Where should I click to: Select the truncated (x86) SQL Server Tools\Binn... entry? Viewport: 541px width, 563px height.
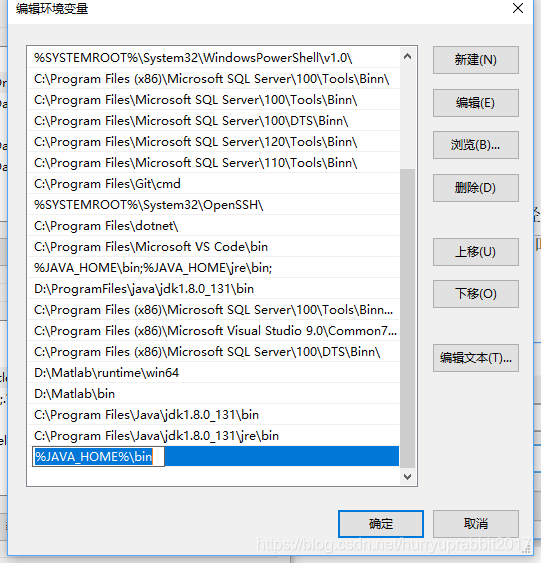tap(214, 310)
